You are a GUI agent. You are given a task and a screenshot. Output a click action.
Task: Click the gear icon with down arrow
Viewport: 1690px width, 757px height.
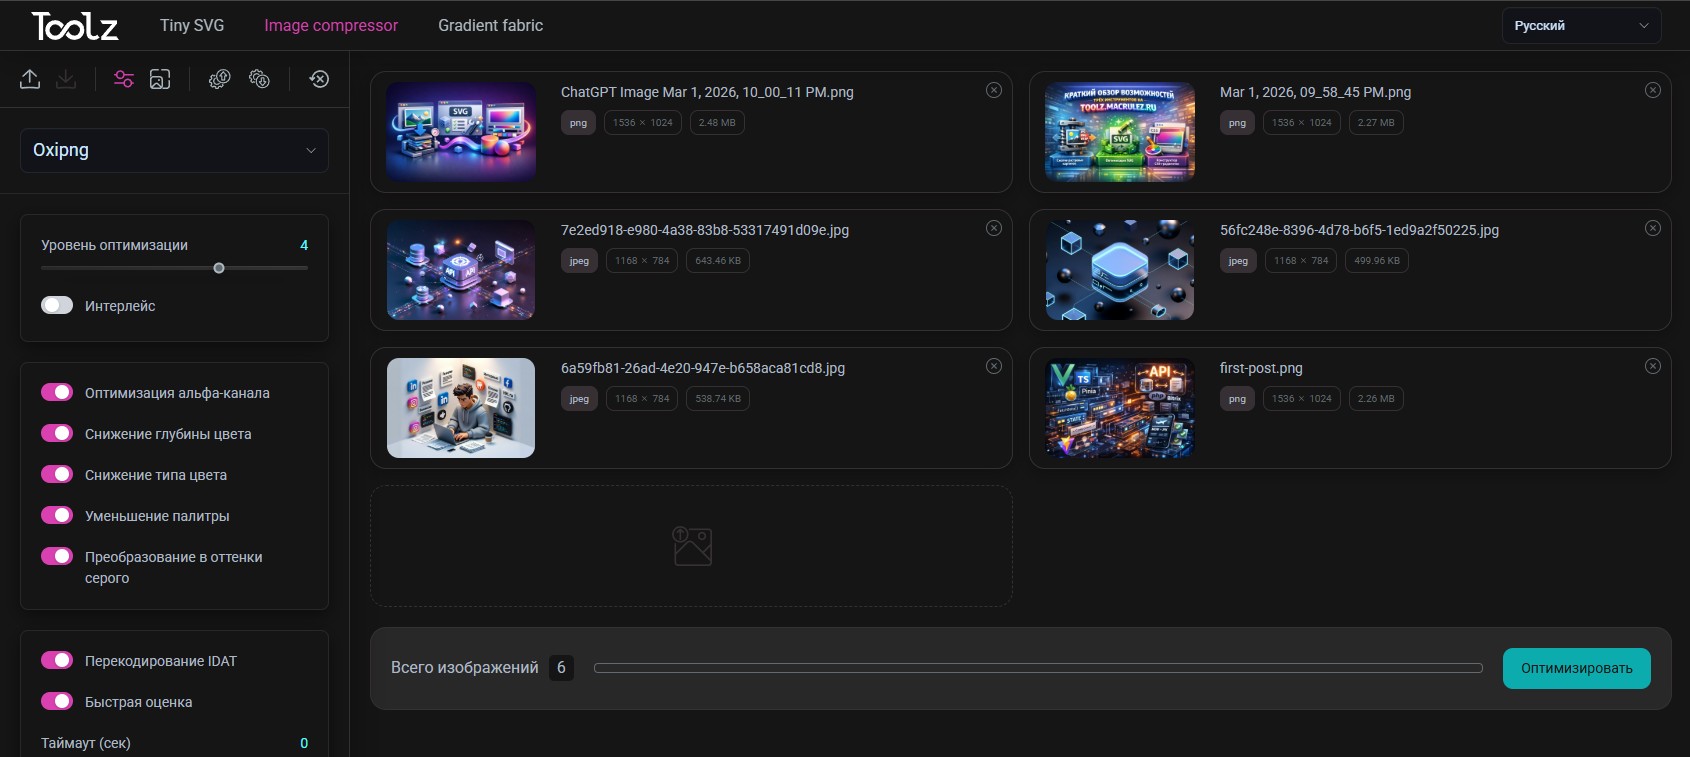coord(259,79)
